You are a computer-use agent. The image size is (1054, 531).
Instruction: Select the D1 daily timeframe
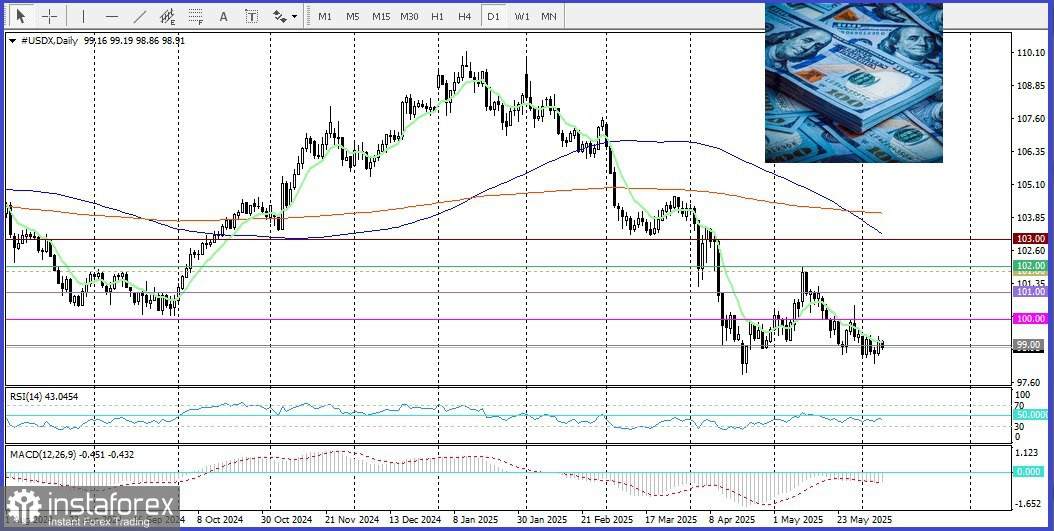tap(493, 16)
